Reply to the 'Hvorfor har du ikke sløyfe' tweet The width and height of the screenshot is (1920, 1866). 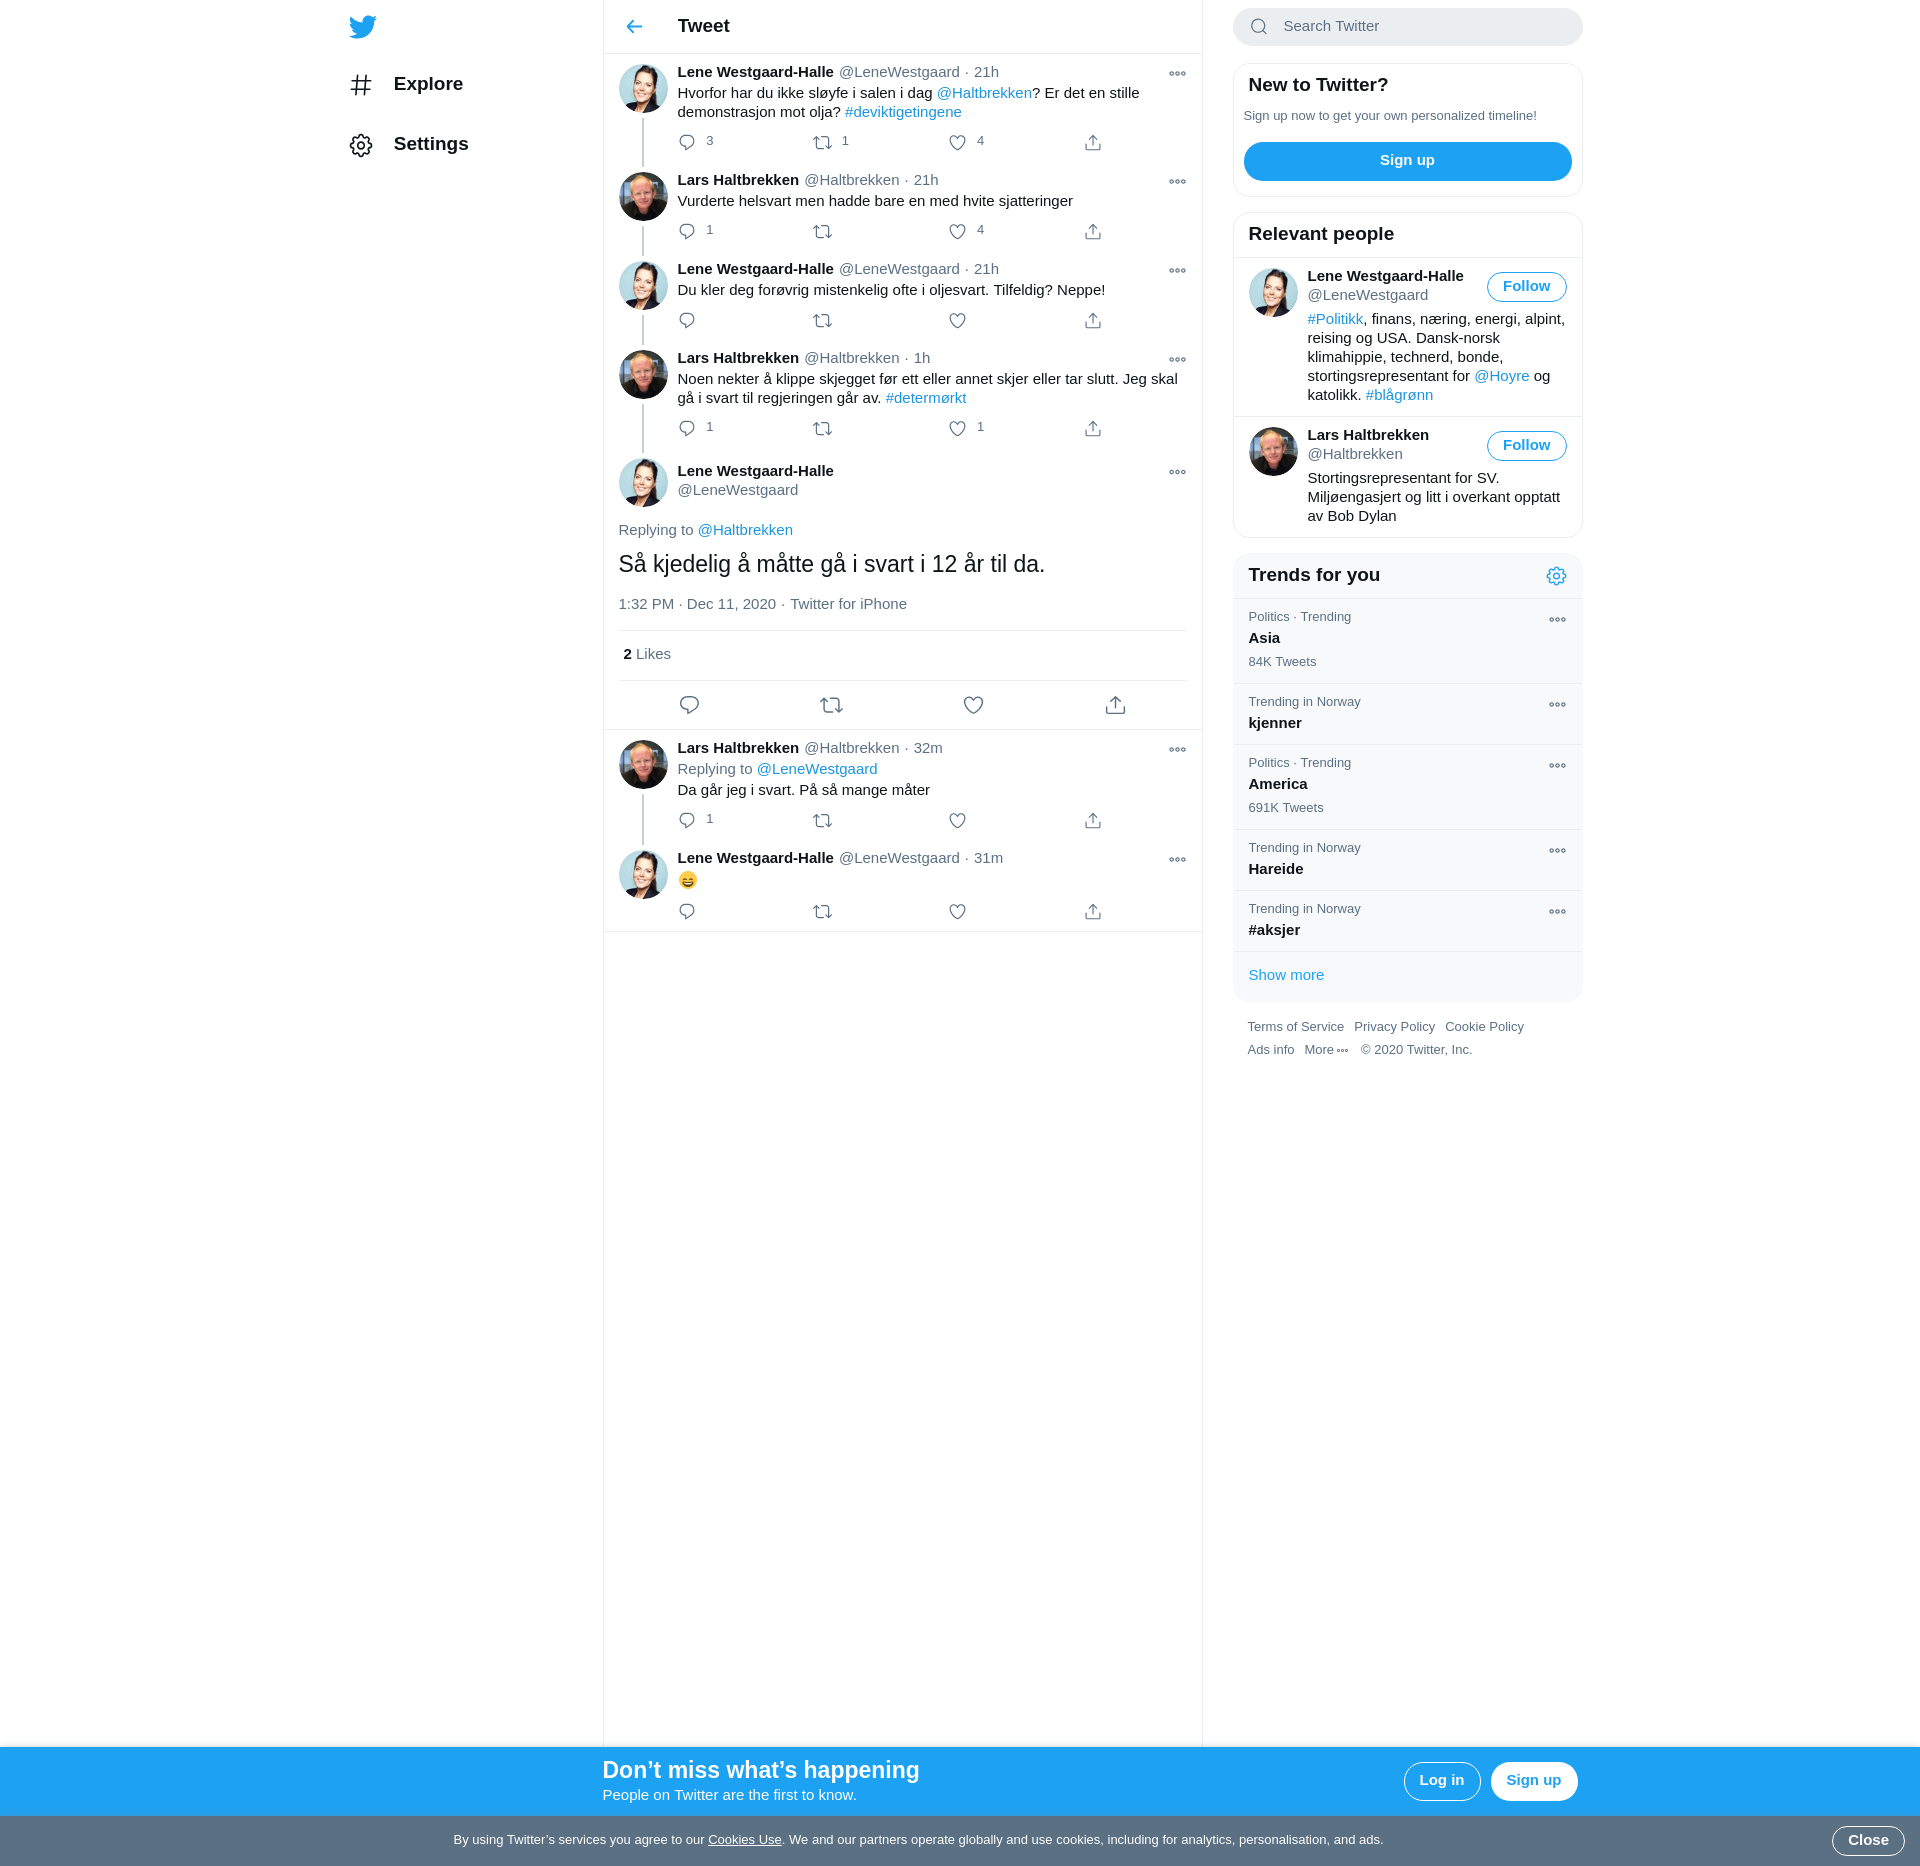pos(687,142)
